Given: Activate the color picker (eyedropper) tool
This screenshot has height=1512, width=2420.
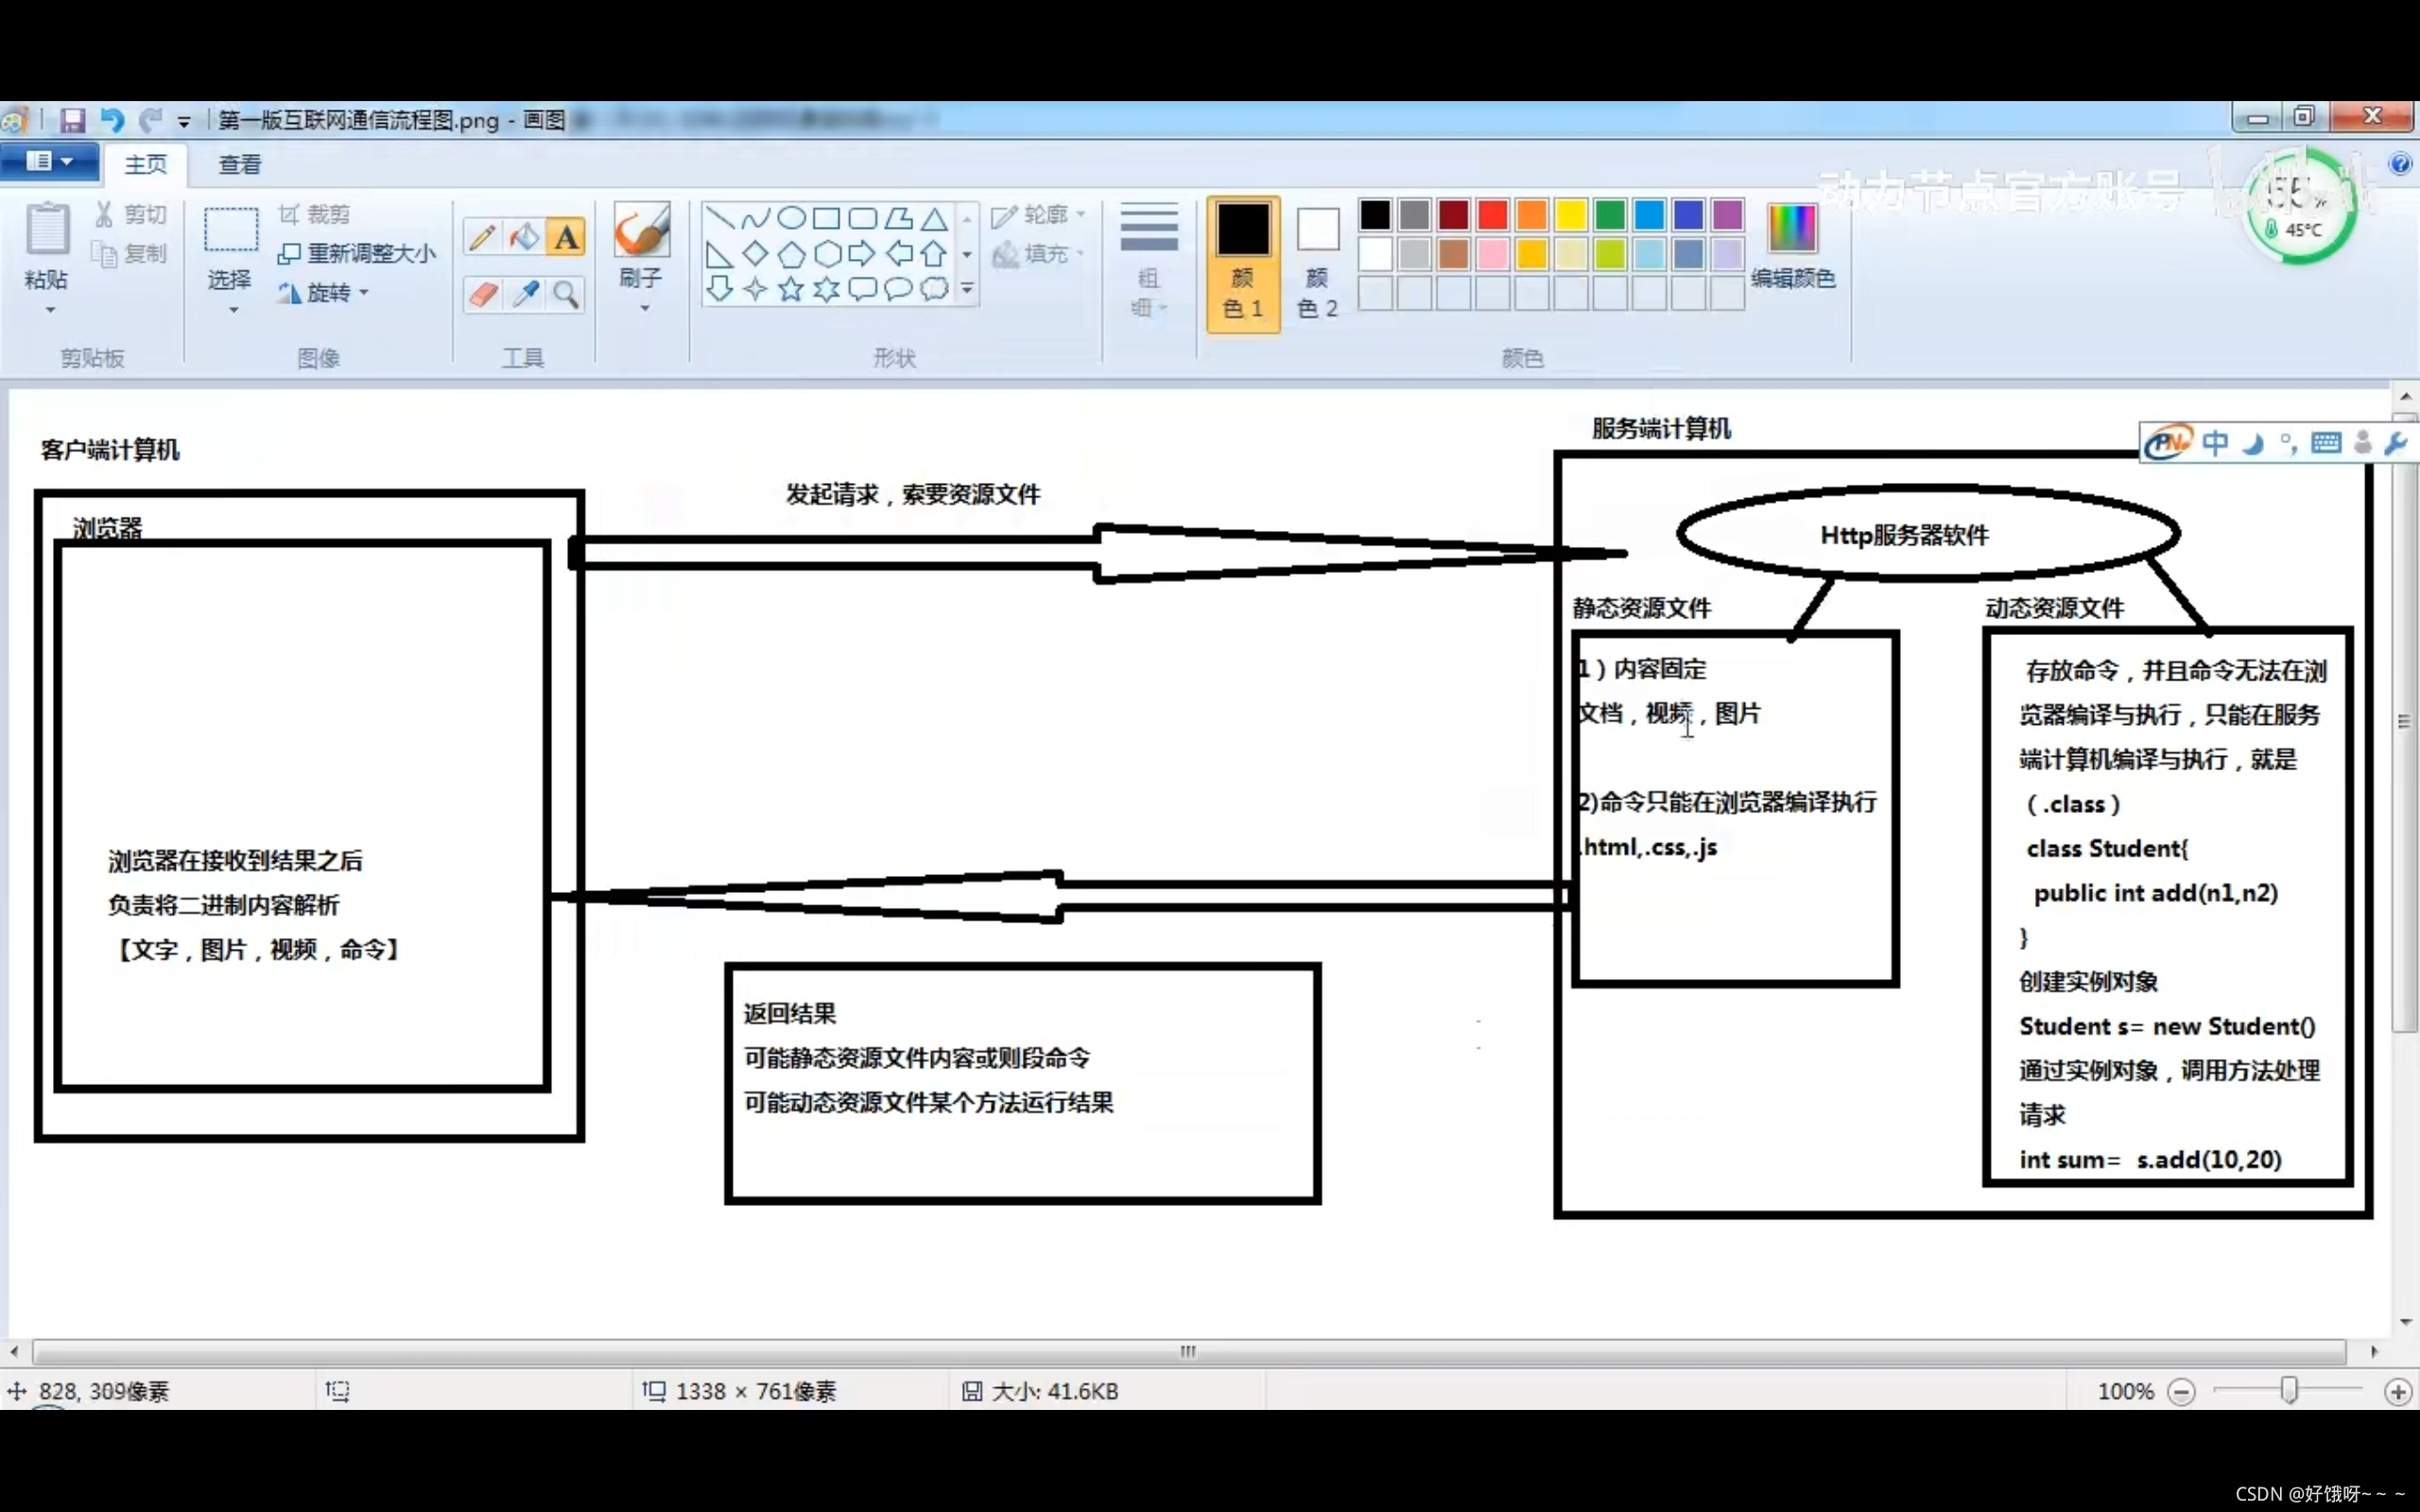Looking at the screenshot, I should point(524,293).
